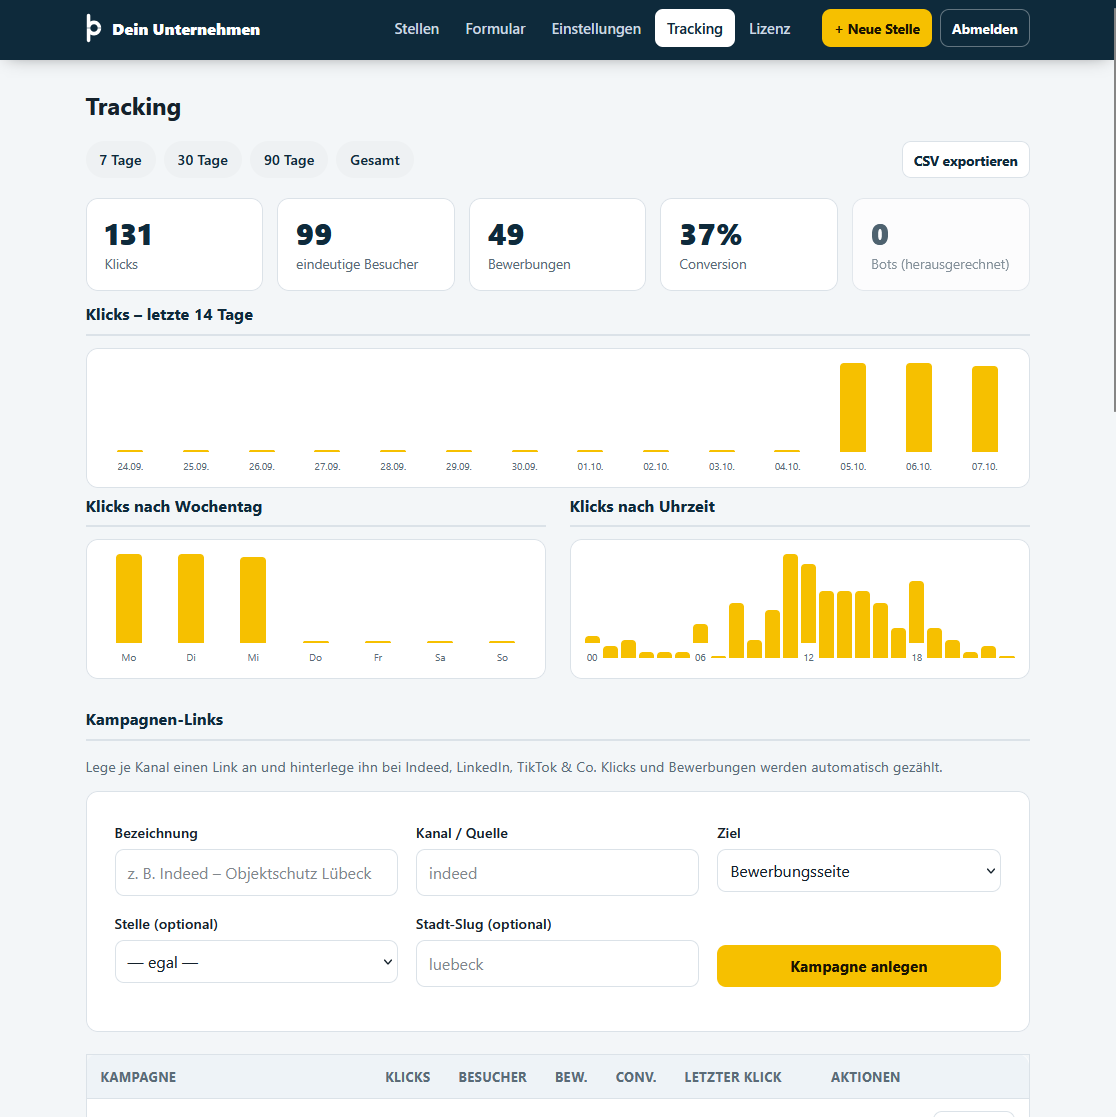
Task: Click the CONV. column header
Action: [x=636, y=1077]
